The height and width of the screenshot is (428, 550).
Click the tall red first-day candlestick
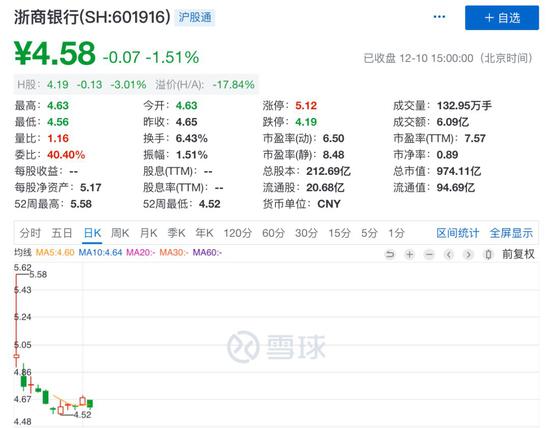(16, 320)
